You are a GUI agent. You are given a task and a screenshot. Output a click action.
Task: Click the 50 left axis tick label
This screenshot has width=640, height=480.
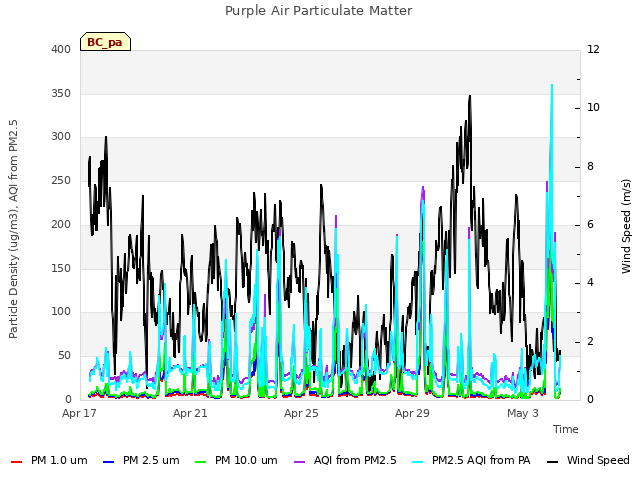64,356
